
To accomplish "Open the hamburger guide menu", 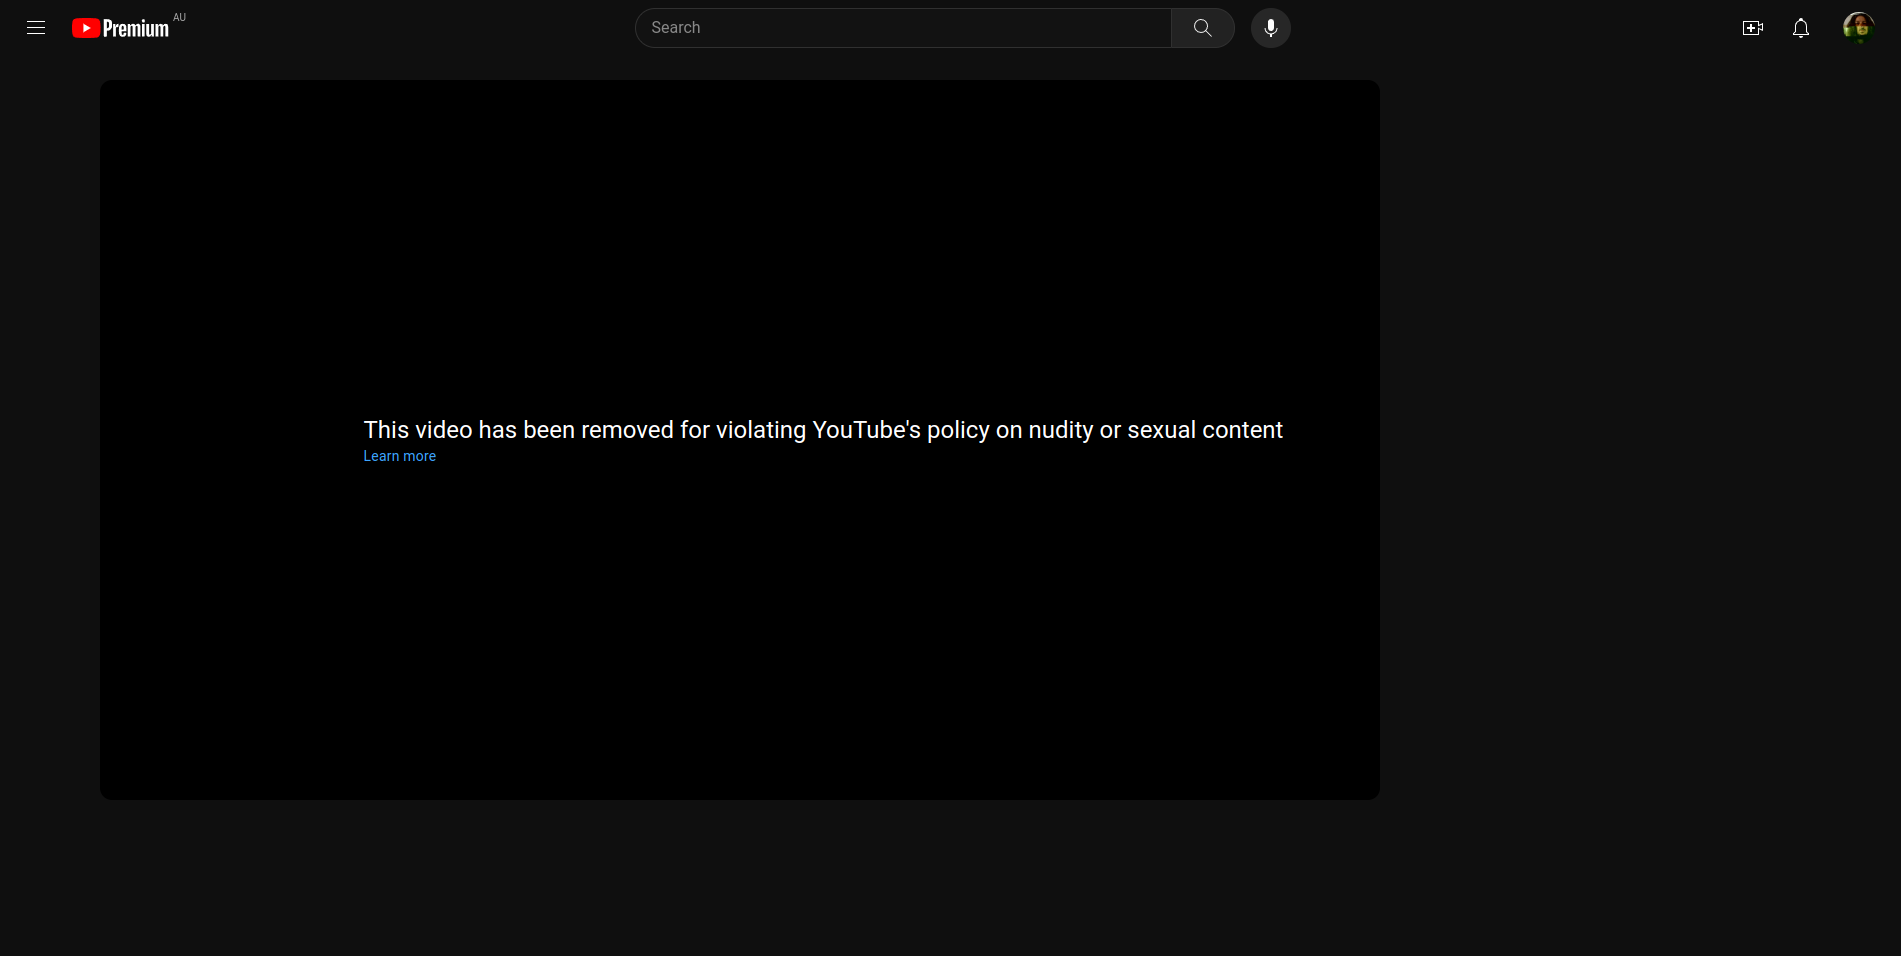I will [x=36, y=28].
